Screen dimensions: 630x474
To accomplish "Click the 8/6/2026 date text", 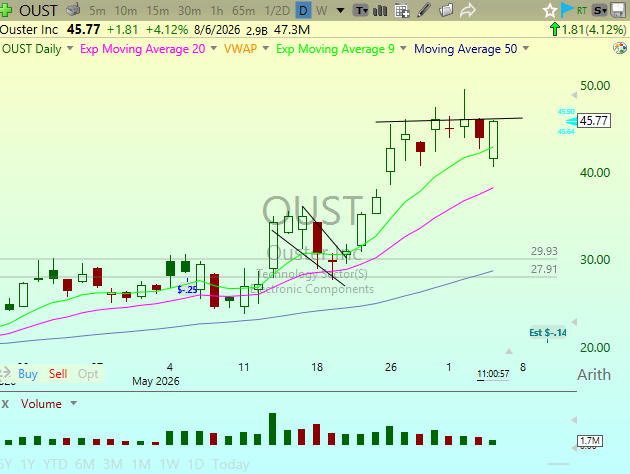I will coord(217,30).
